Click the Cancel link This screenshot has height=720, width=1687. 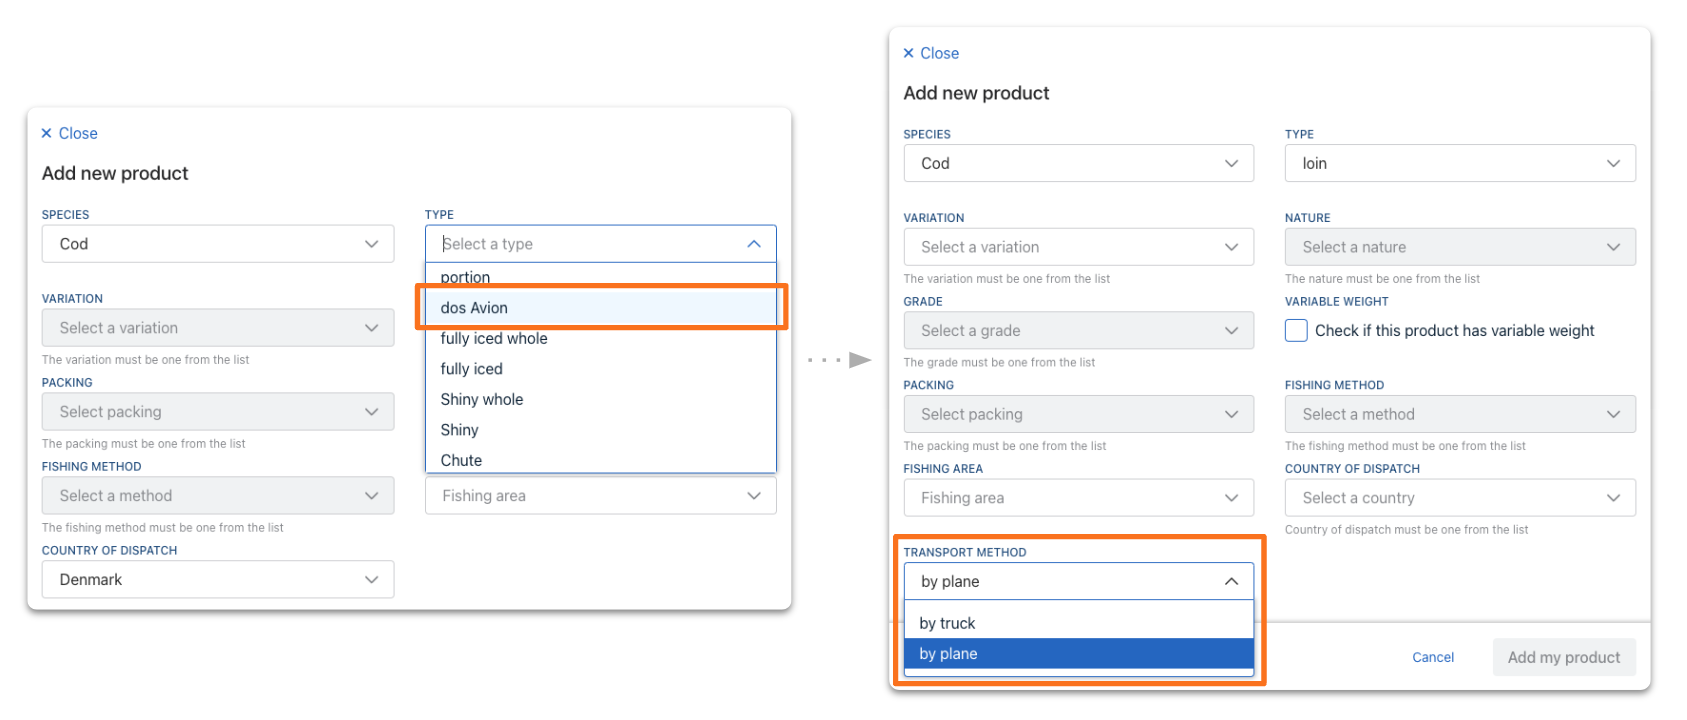[x=1432, y=657]
